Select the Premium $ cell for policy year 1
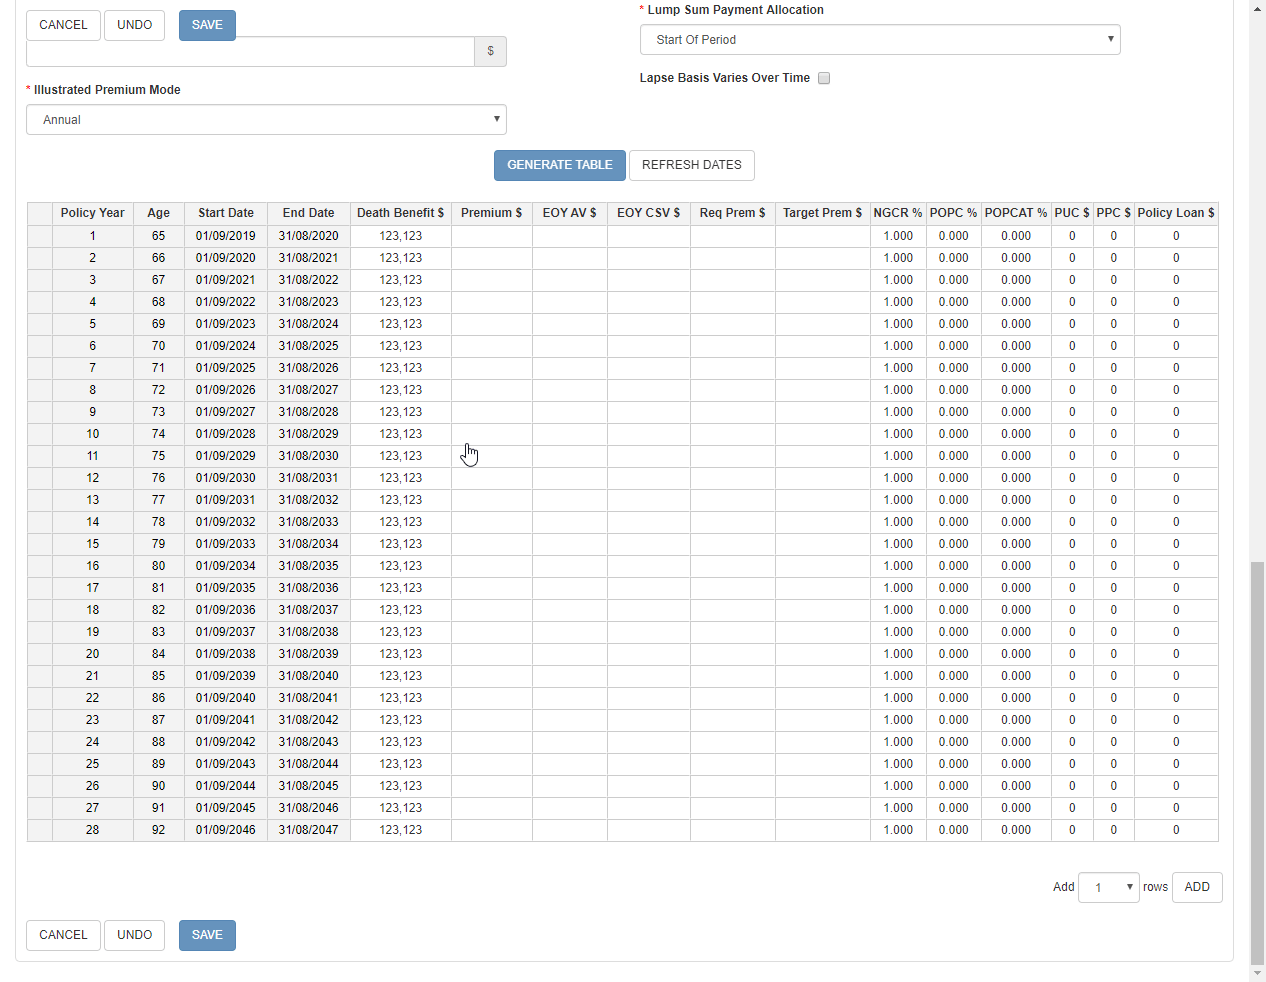The image size is (1266, 982). 491,236
